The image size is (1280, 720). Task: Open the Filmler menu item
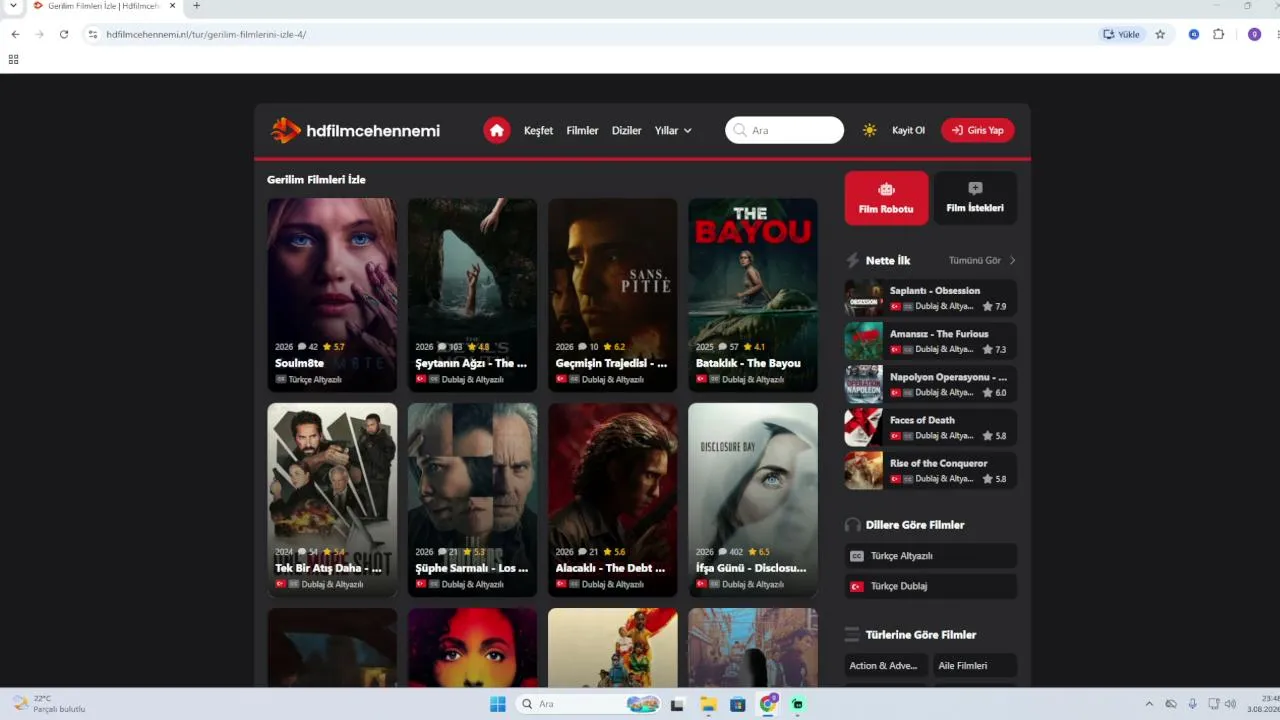(582, 130)
